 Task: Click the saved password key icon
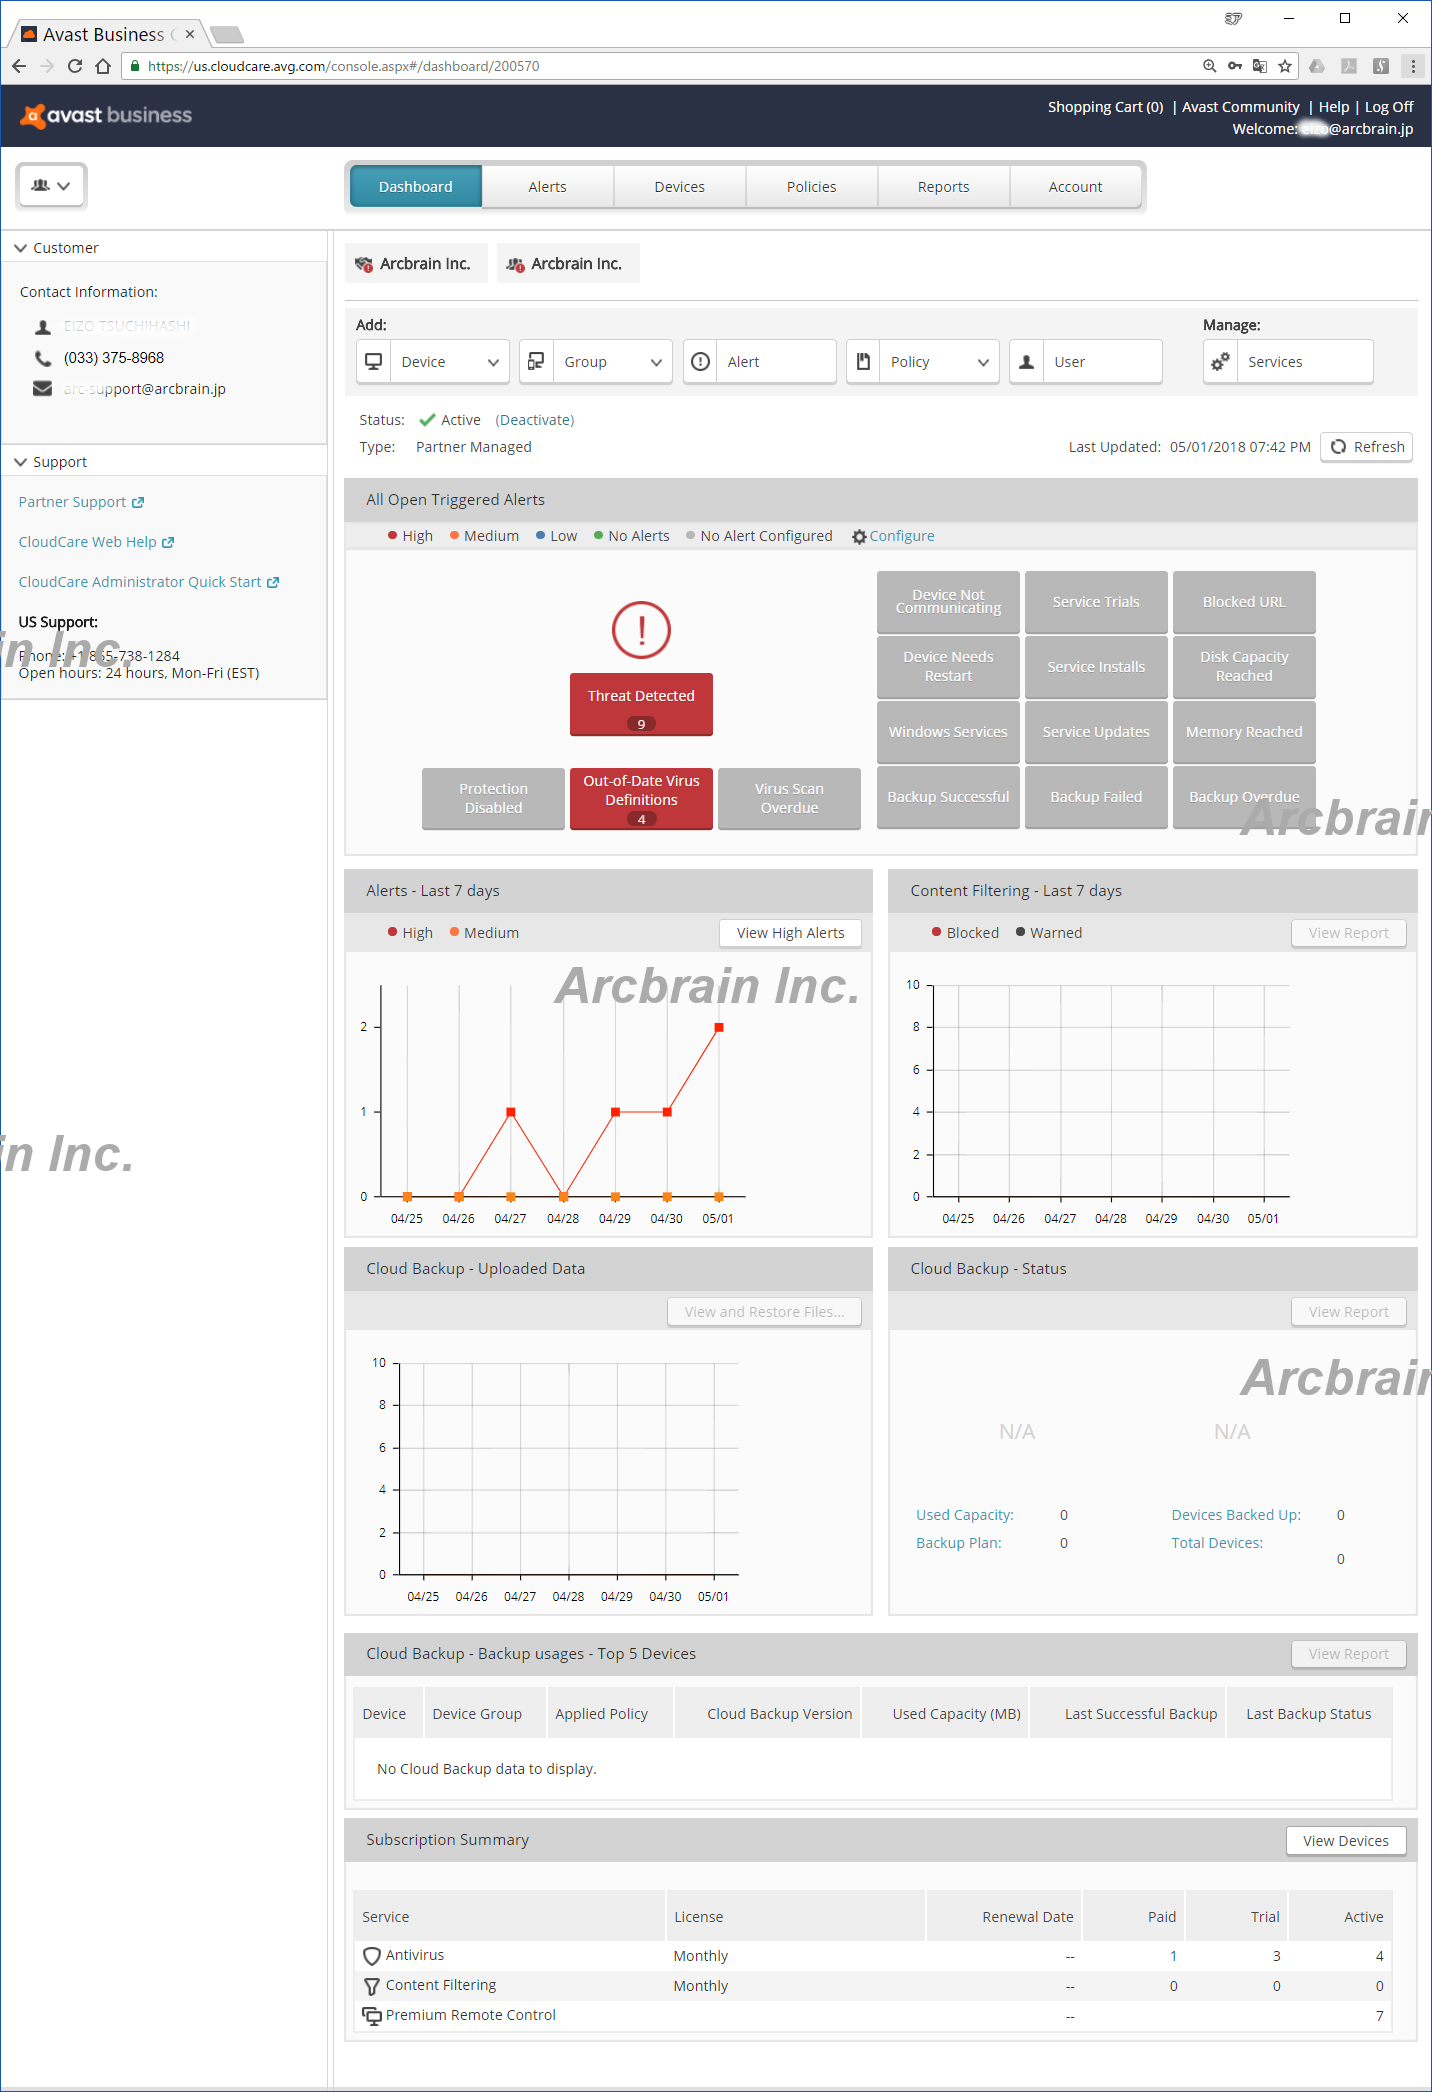pyautogui.click(x=1235, y=66)
